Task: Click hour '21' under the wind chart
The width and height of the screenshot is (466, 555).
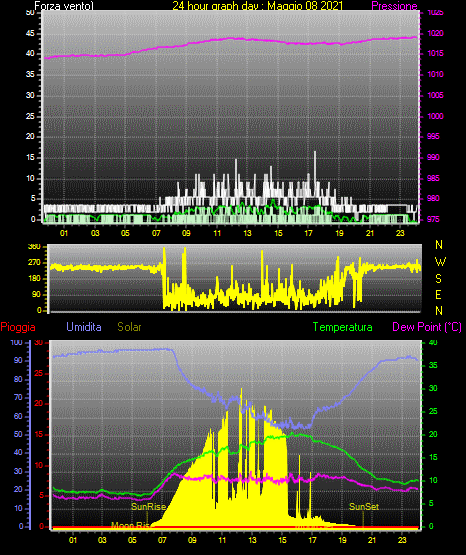Action: coord(370,233)
